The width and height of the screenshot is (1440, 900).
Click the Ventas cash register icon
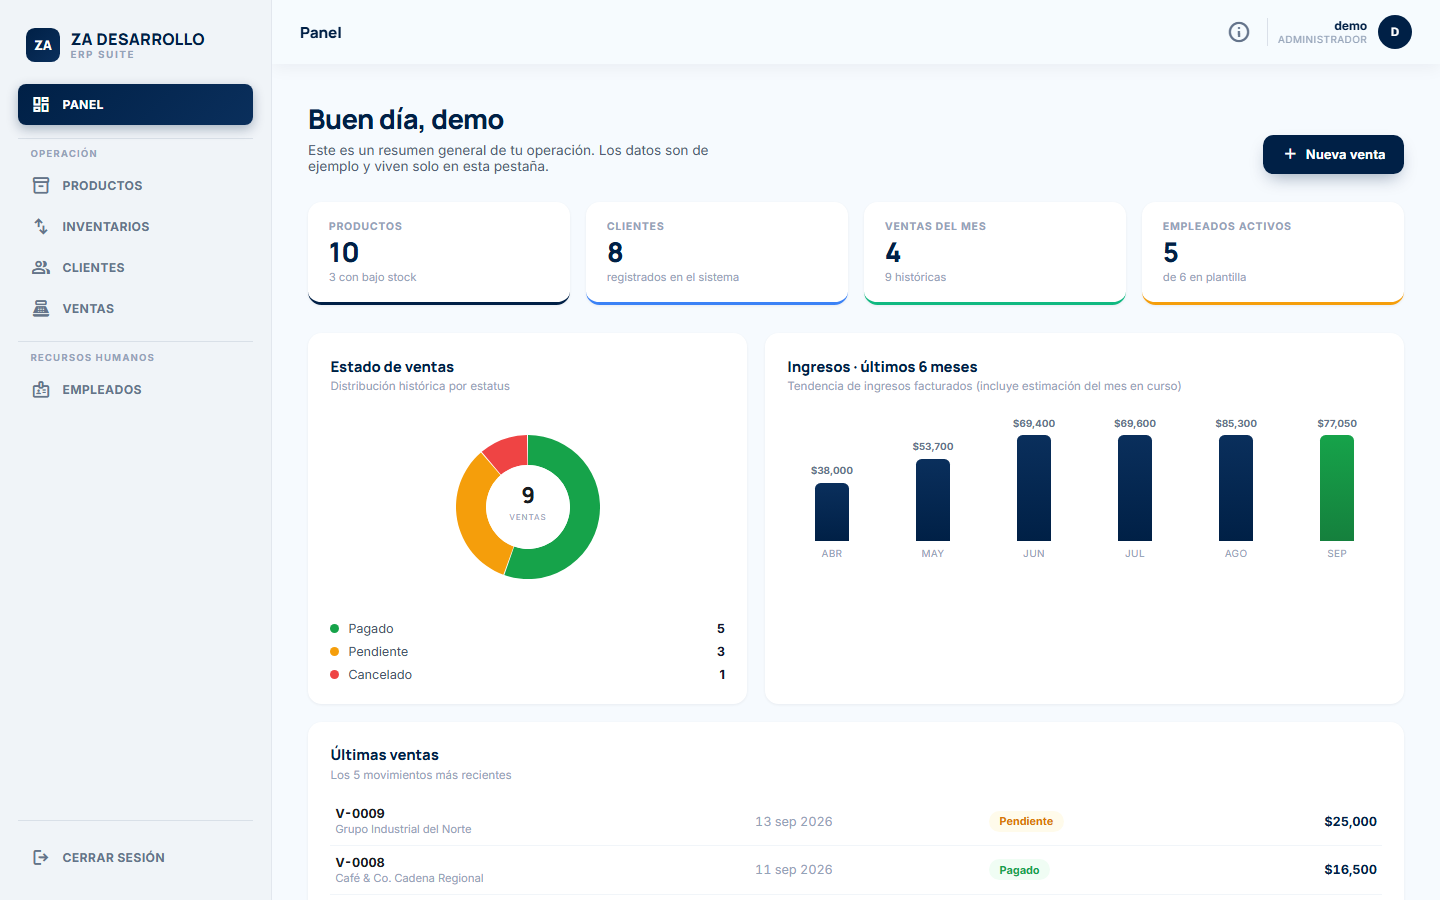(x=41, y=308)
